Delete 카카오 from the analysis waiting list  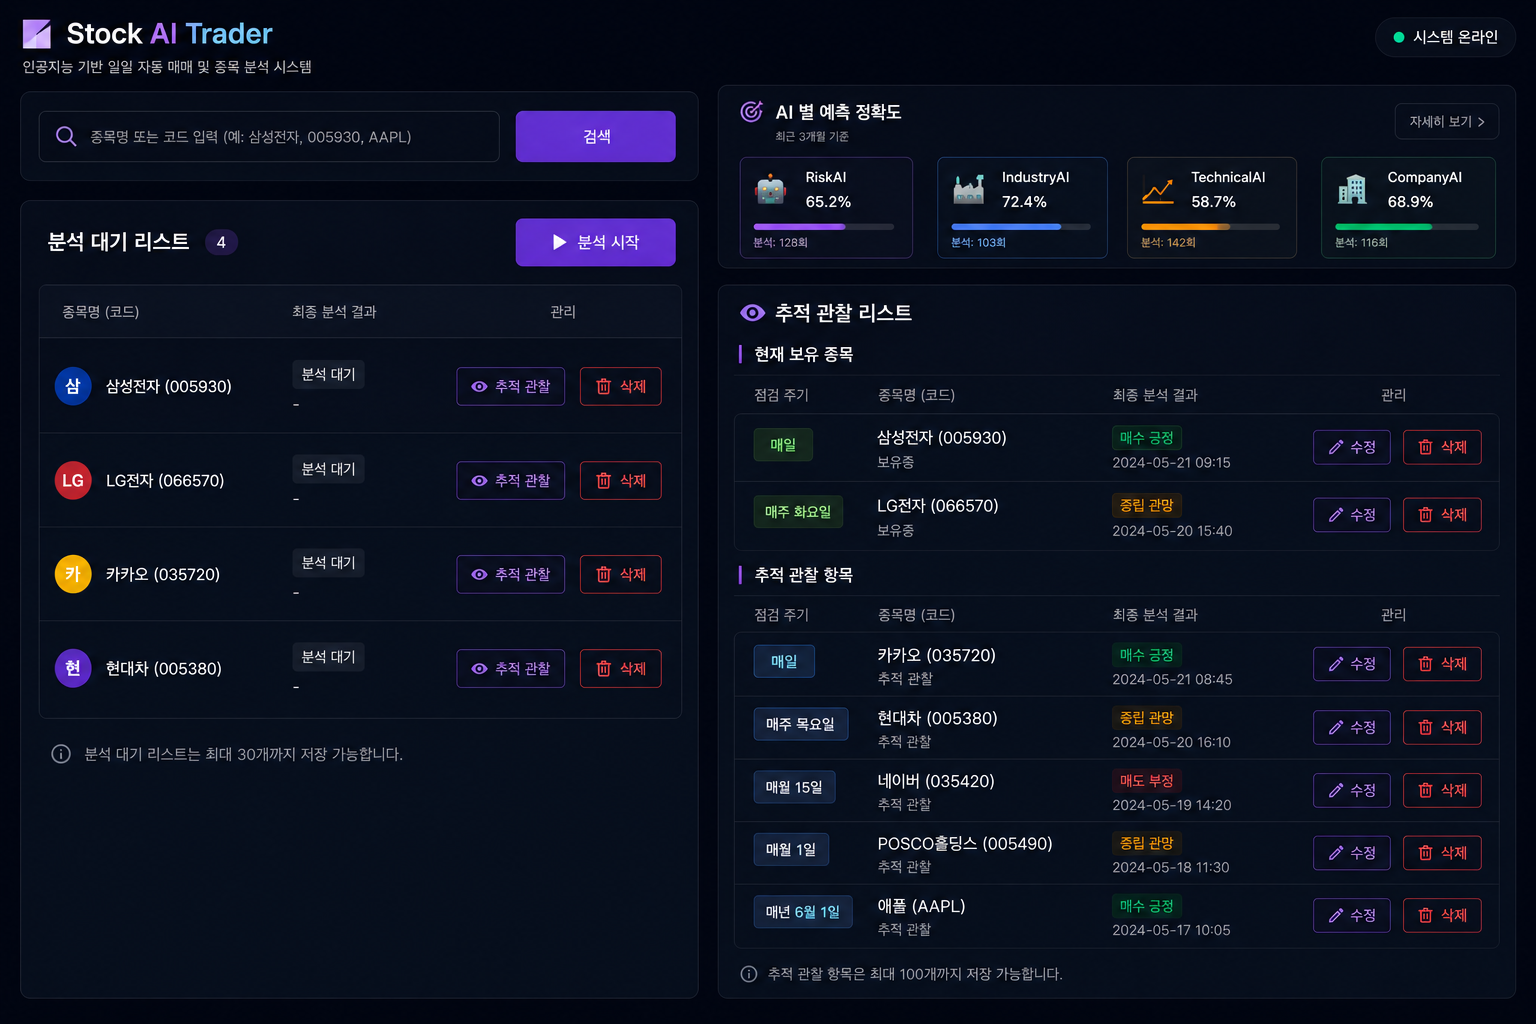tap(621, 574)
